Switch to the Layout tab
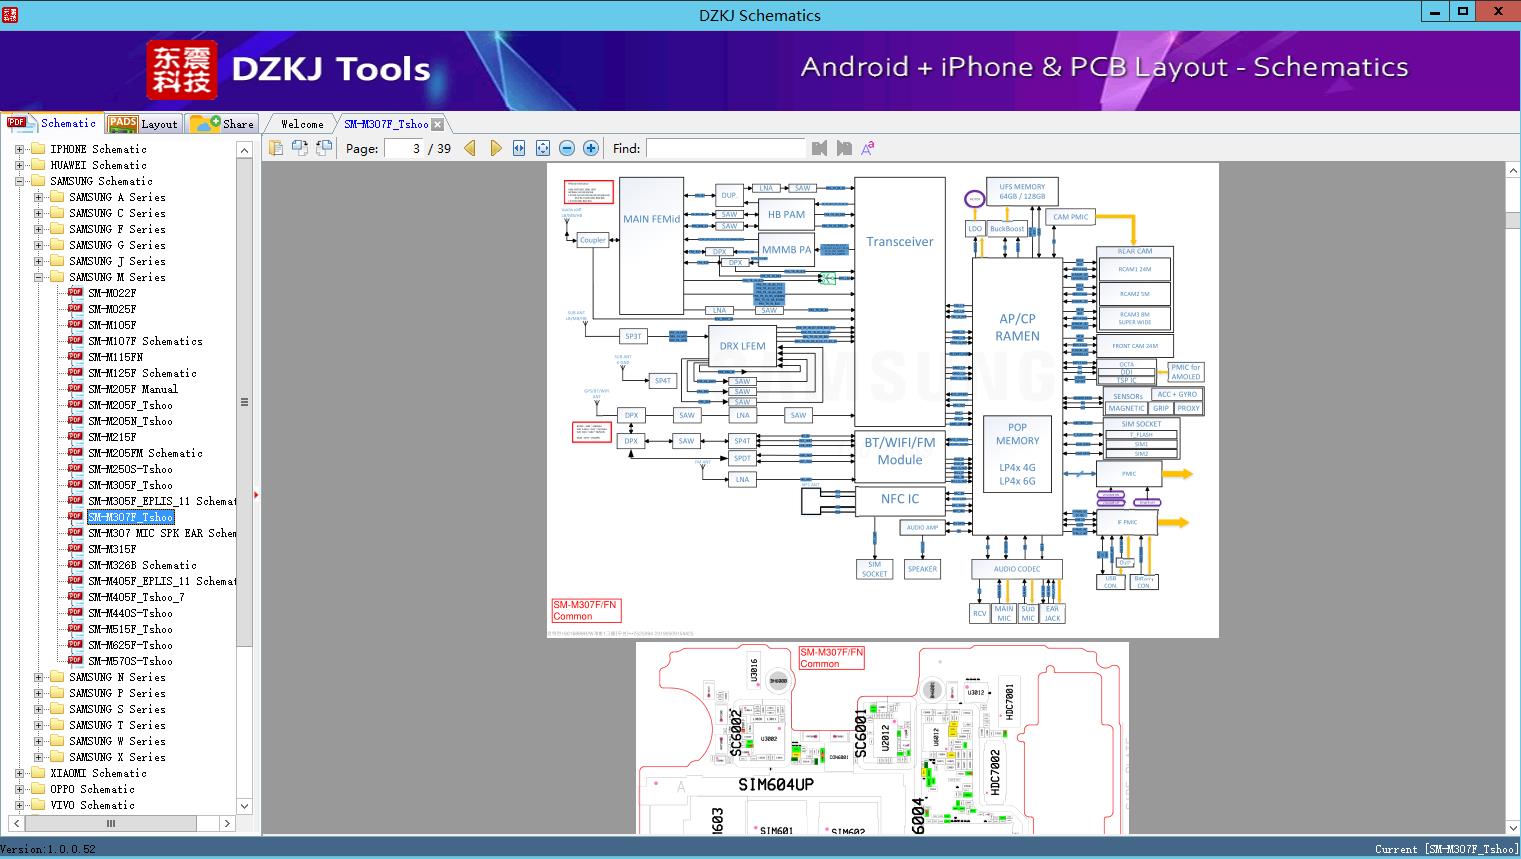Viewport: 1521px width, 859px height. [143, 124]
